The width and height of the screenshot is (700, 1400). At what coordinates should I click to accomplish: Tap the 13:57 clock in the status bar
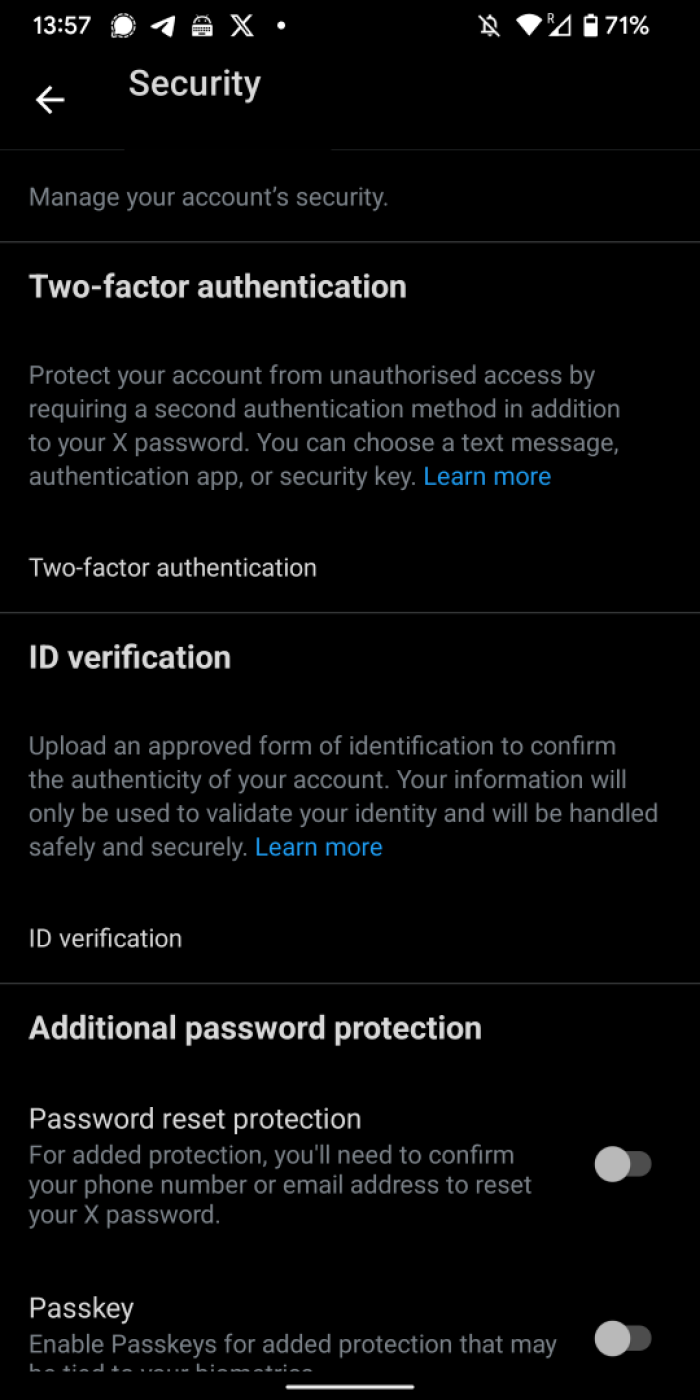(61, 26)
